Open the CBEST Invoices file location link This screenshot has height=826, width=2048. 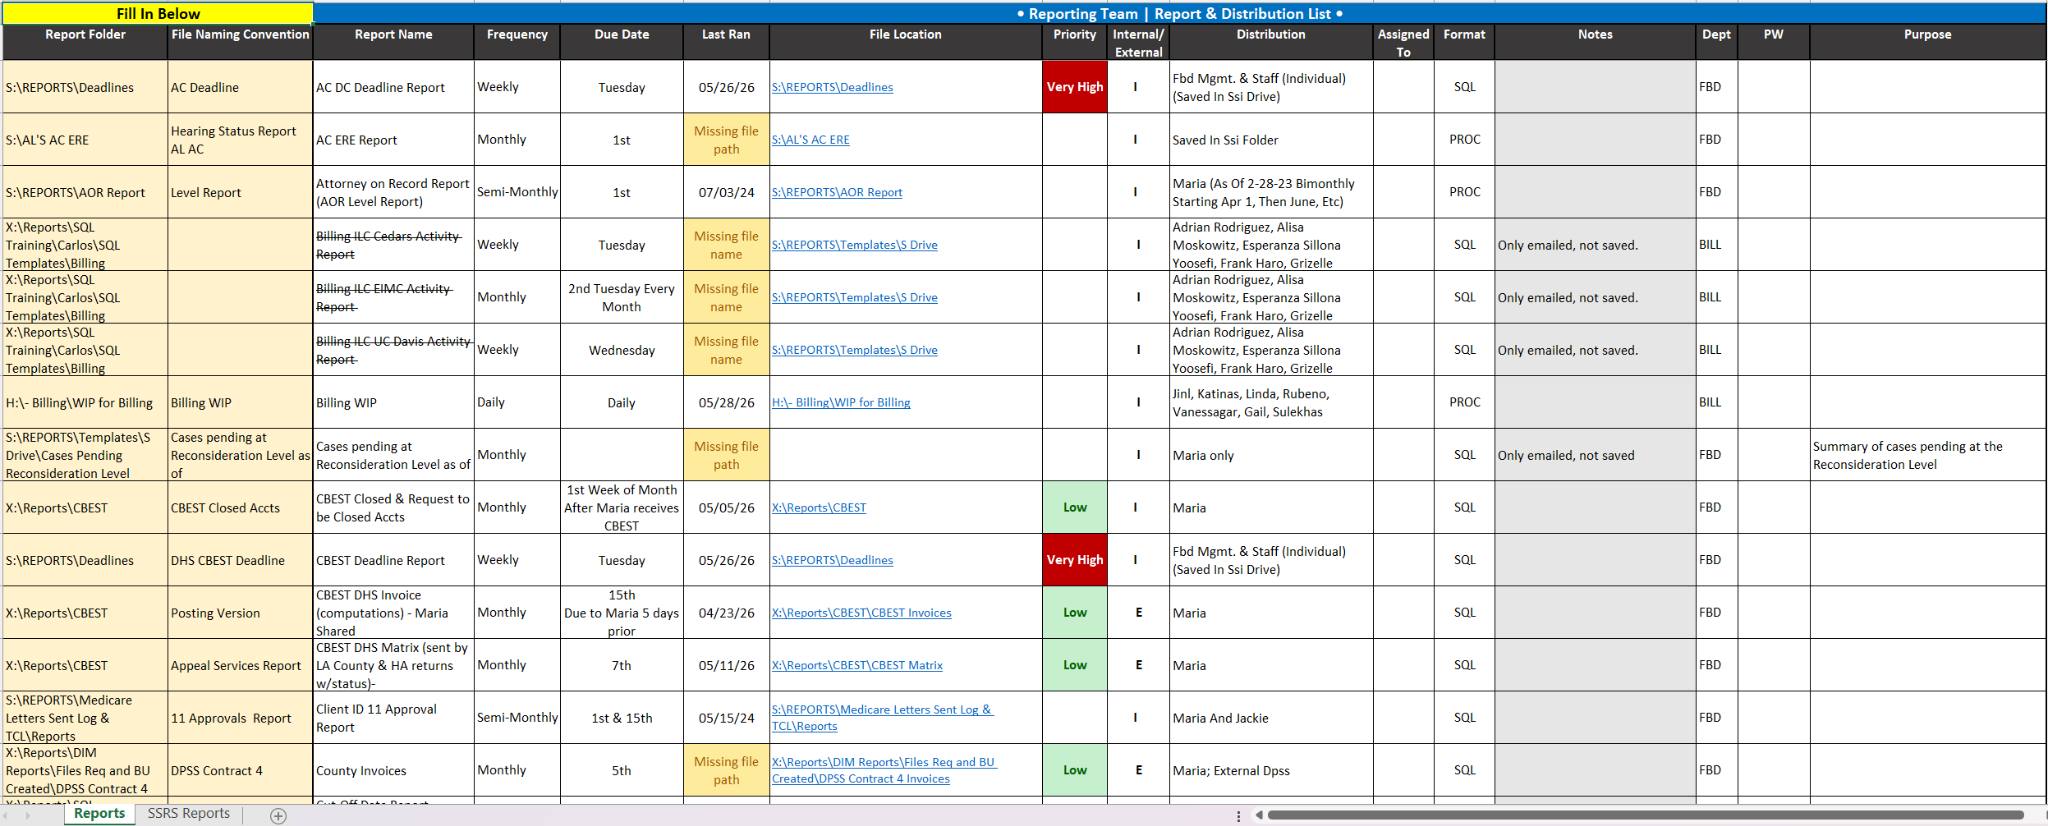(x=861, y=613)
